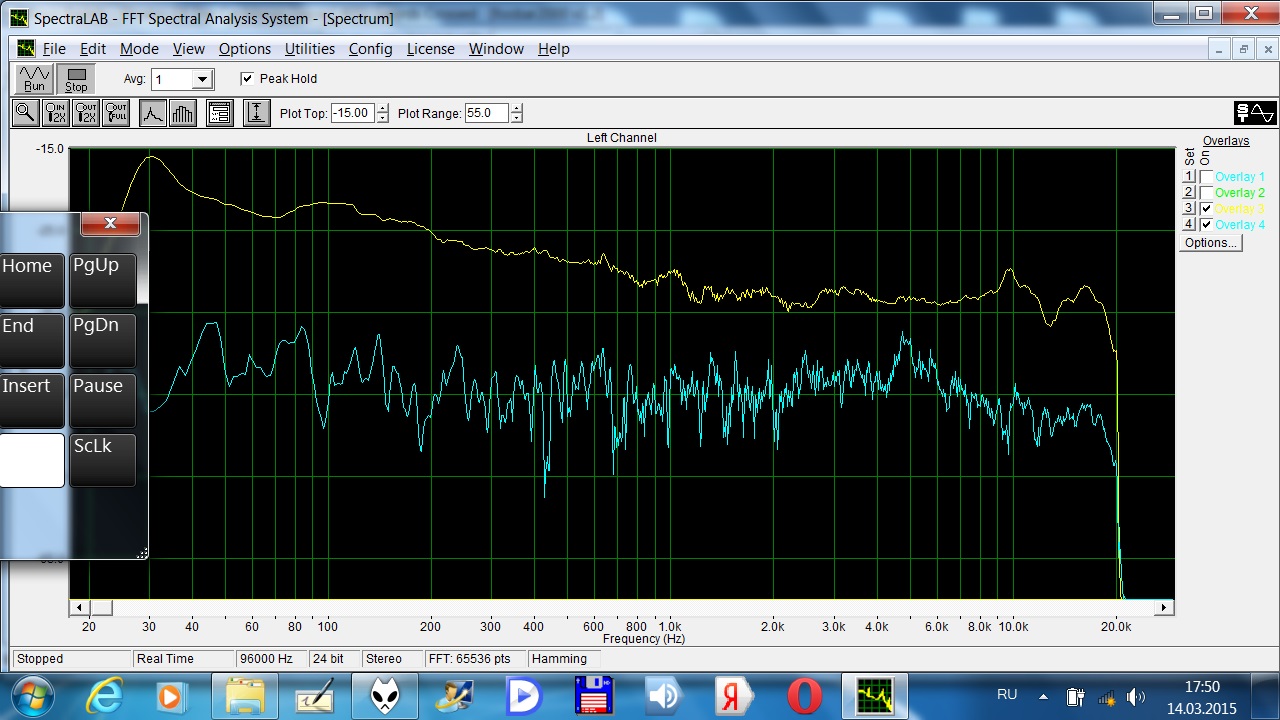Screen dimensions: 1280x720
Task: Enable the Overlay 1 checkbox
Action: (x=1207, y=177)
